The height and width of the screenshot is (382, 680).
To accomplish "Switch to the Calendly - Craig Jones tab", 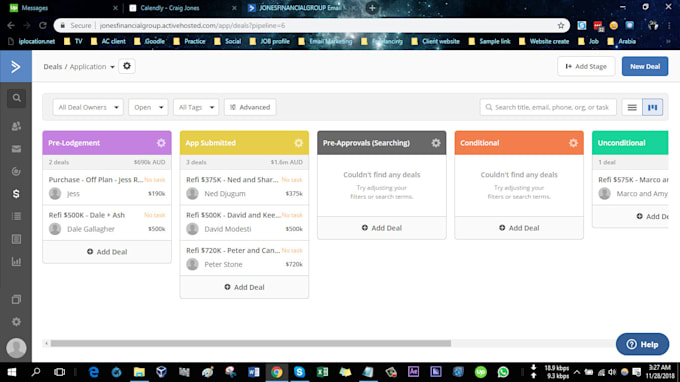I will (x=182, y=8).
